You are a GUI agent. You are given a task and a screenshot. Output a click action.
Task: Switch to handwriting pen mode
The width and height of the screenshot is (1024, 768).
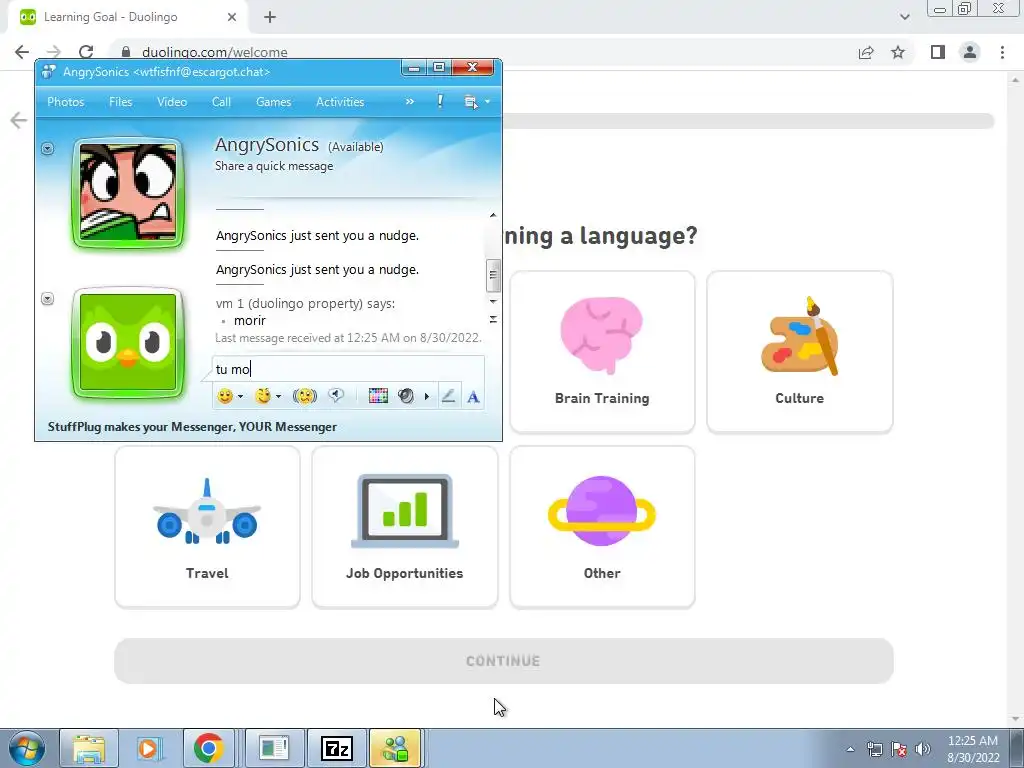click(x=449, y=396)
